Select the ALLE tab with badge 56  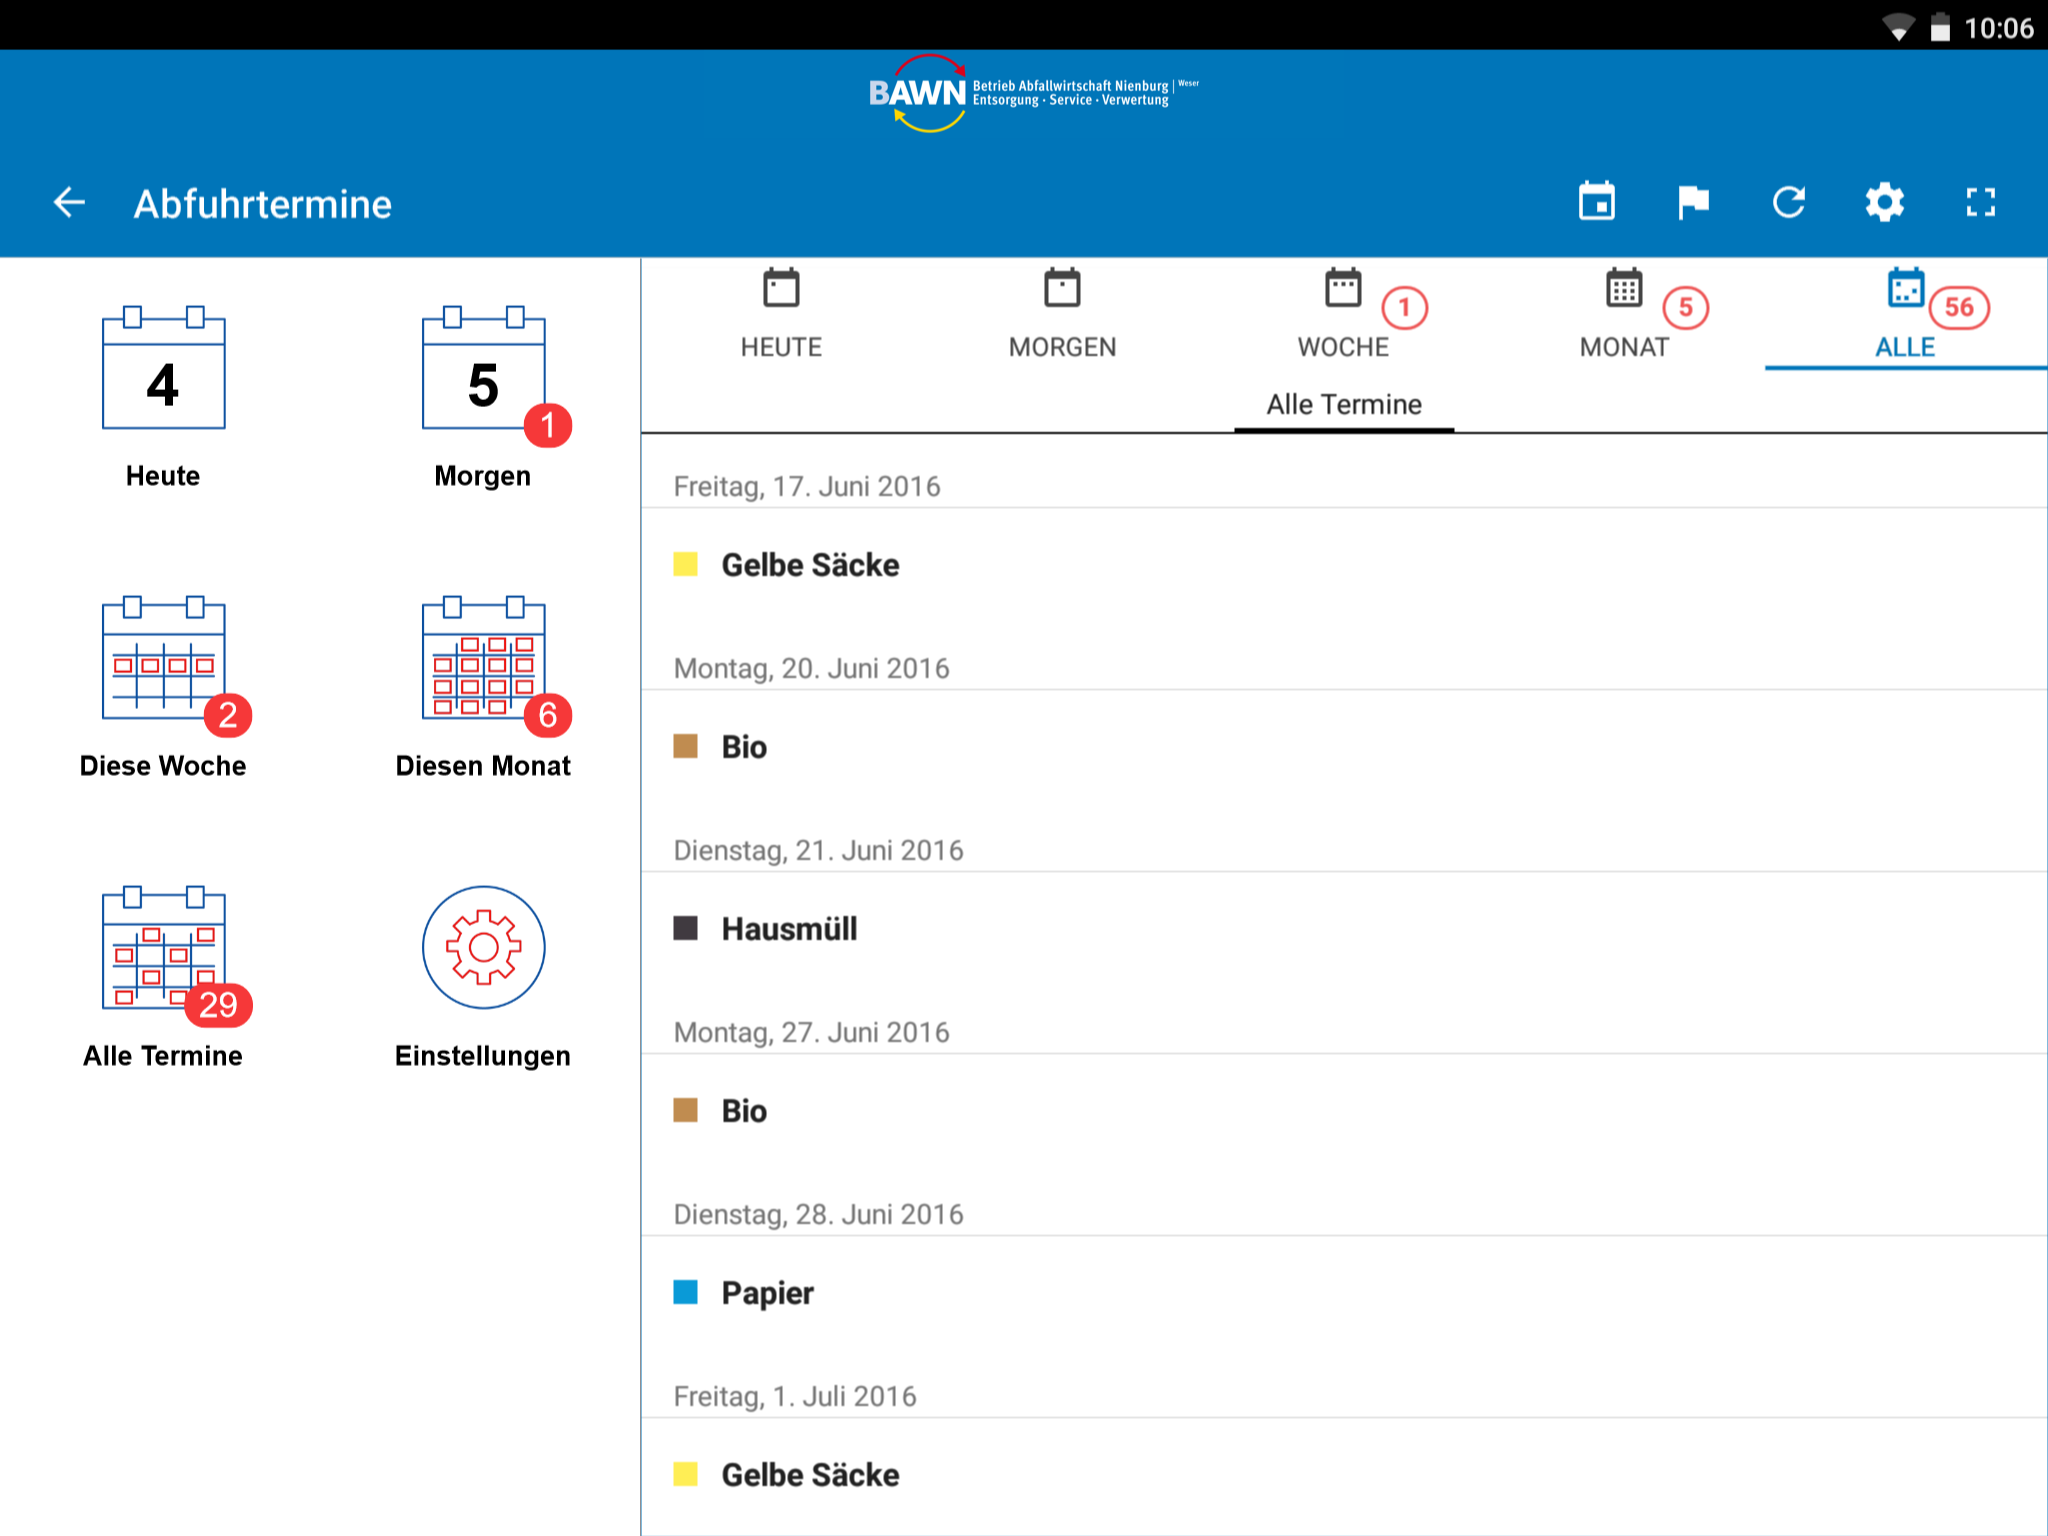click(x=1905, y=315)
